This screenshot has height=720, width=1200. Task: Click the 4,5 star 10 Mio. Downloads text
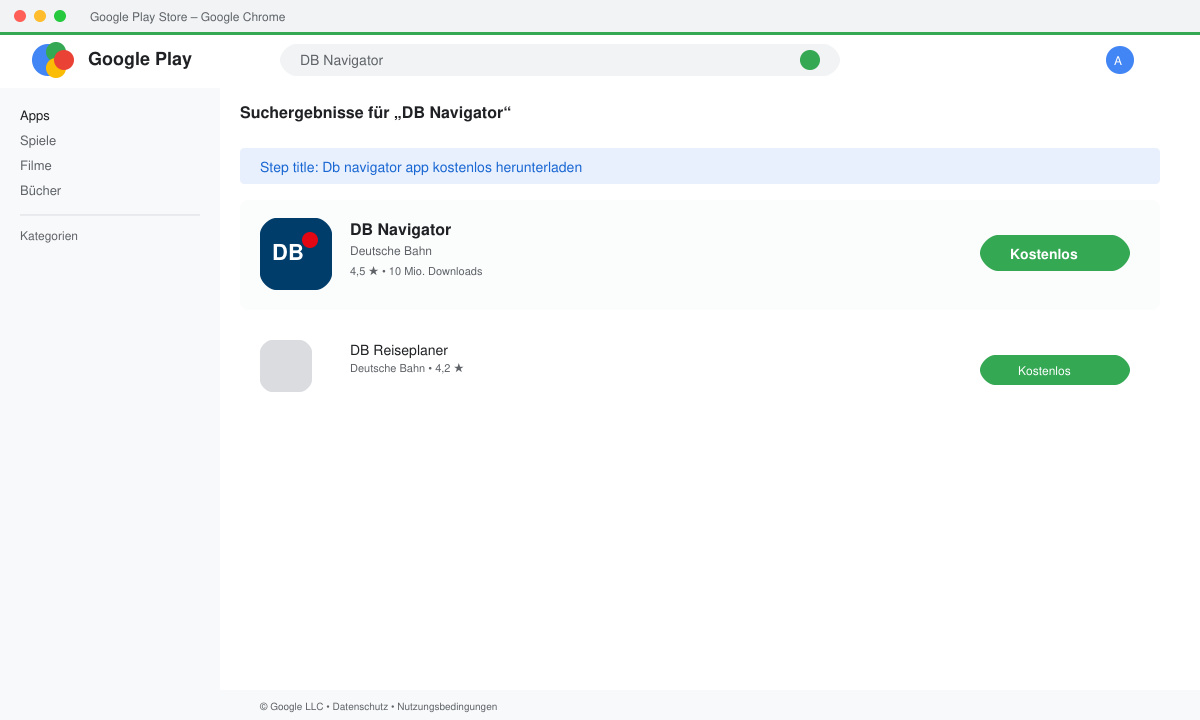point(416,271)
